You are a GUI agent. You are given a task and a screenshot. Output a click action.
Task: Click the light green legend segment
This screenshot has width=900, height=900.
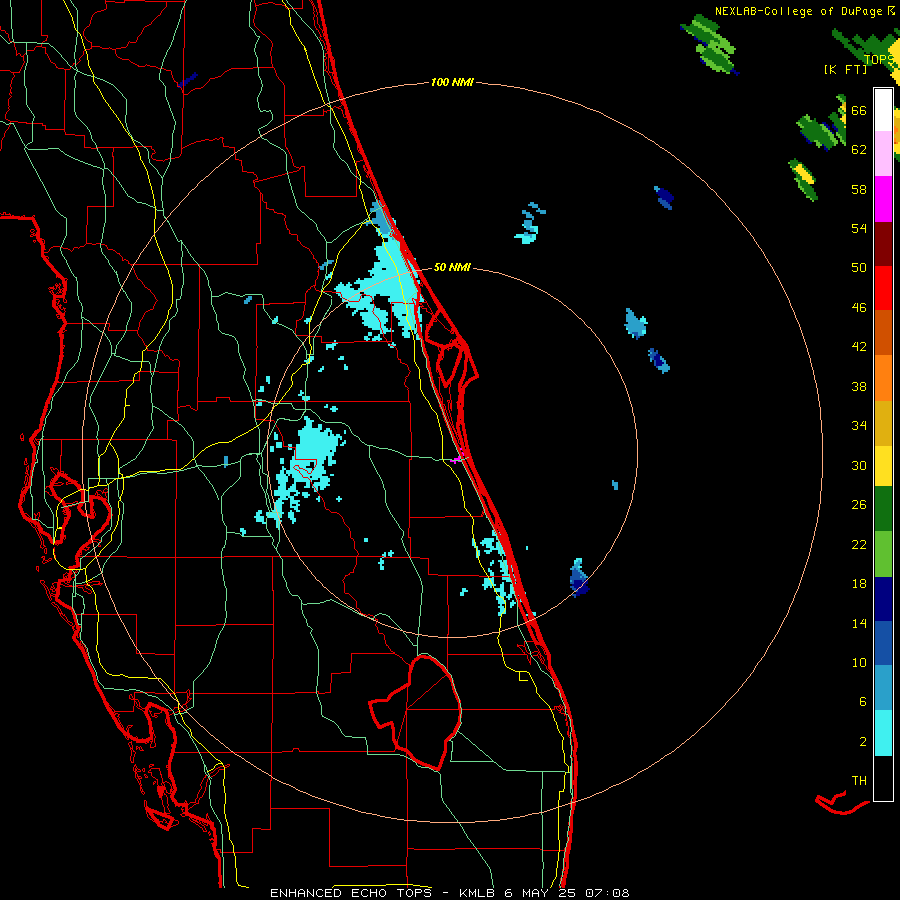(883, 554)
